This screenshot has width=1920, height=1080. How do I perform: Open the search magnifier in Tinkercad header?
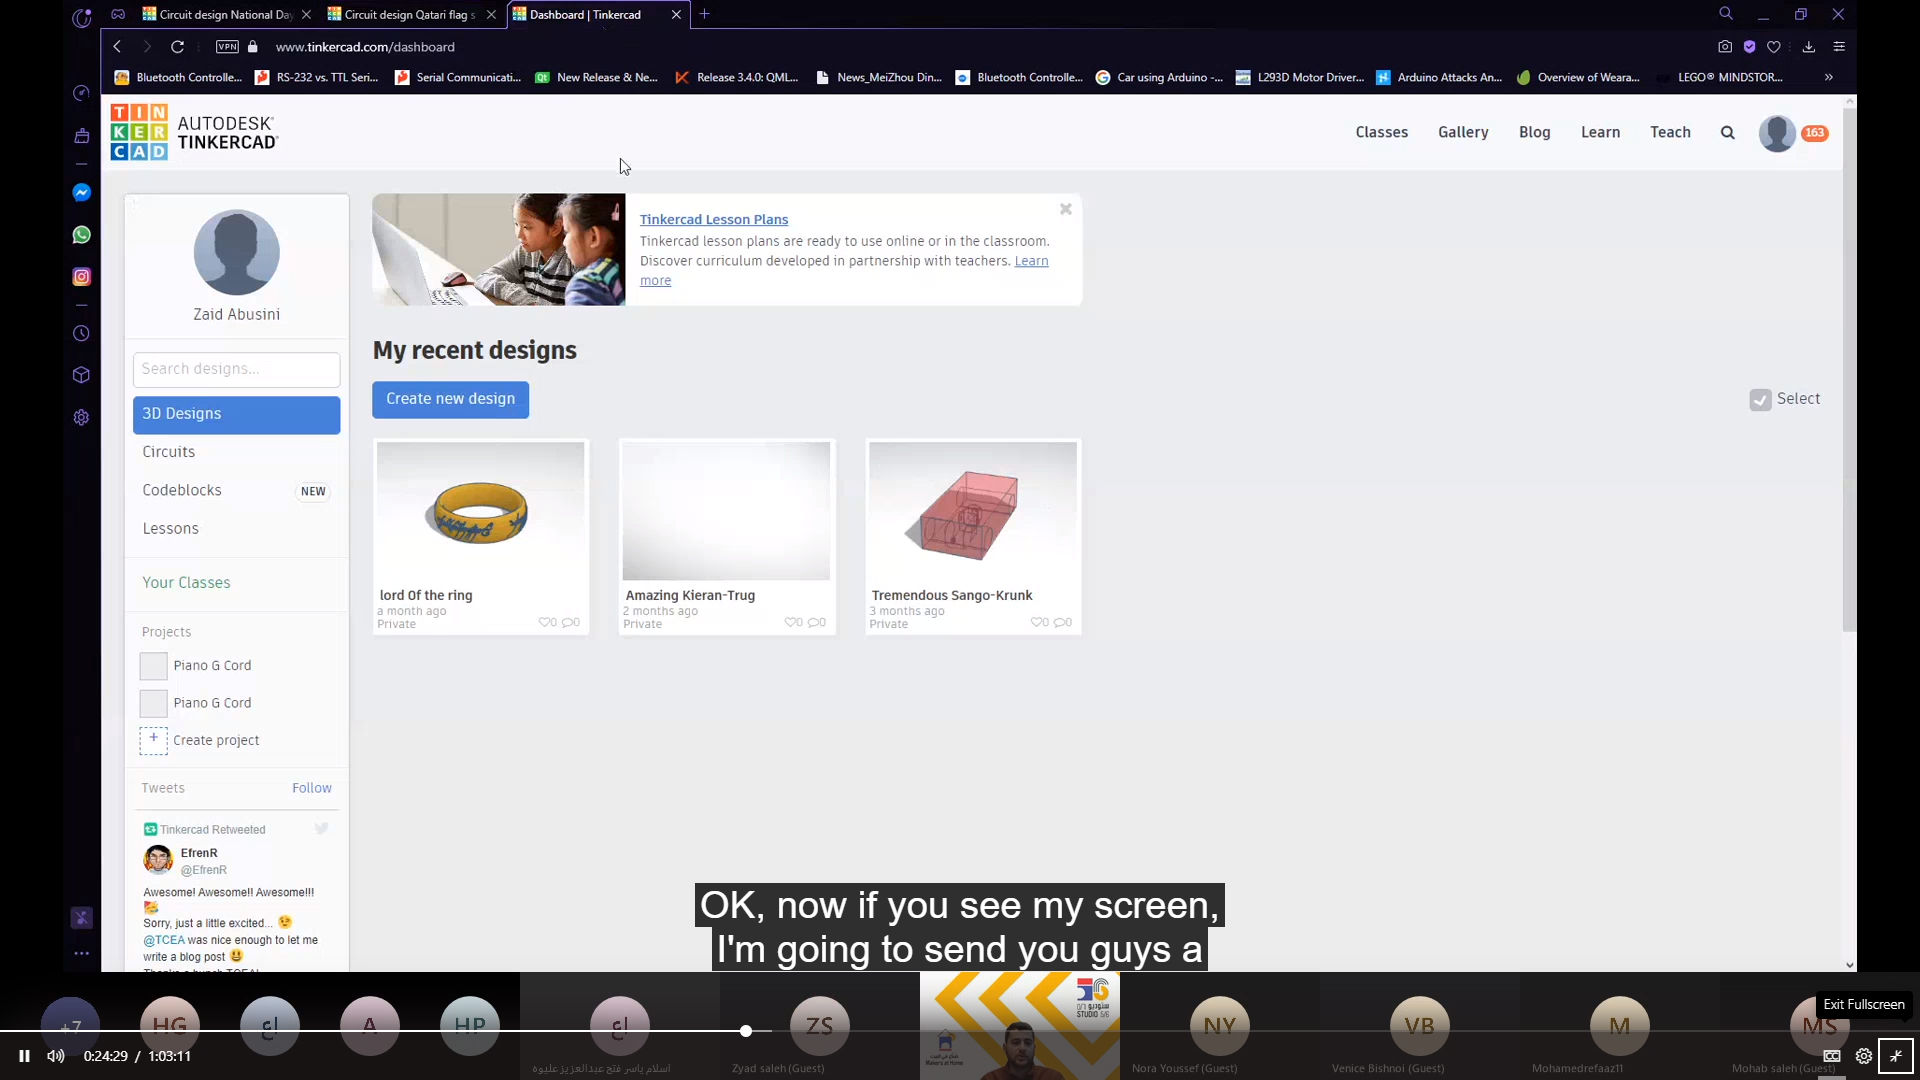tap(1727, 133)
